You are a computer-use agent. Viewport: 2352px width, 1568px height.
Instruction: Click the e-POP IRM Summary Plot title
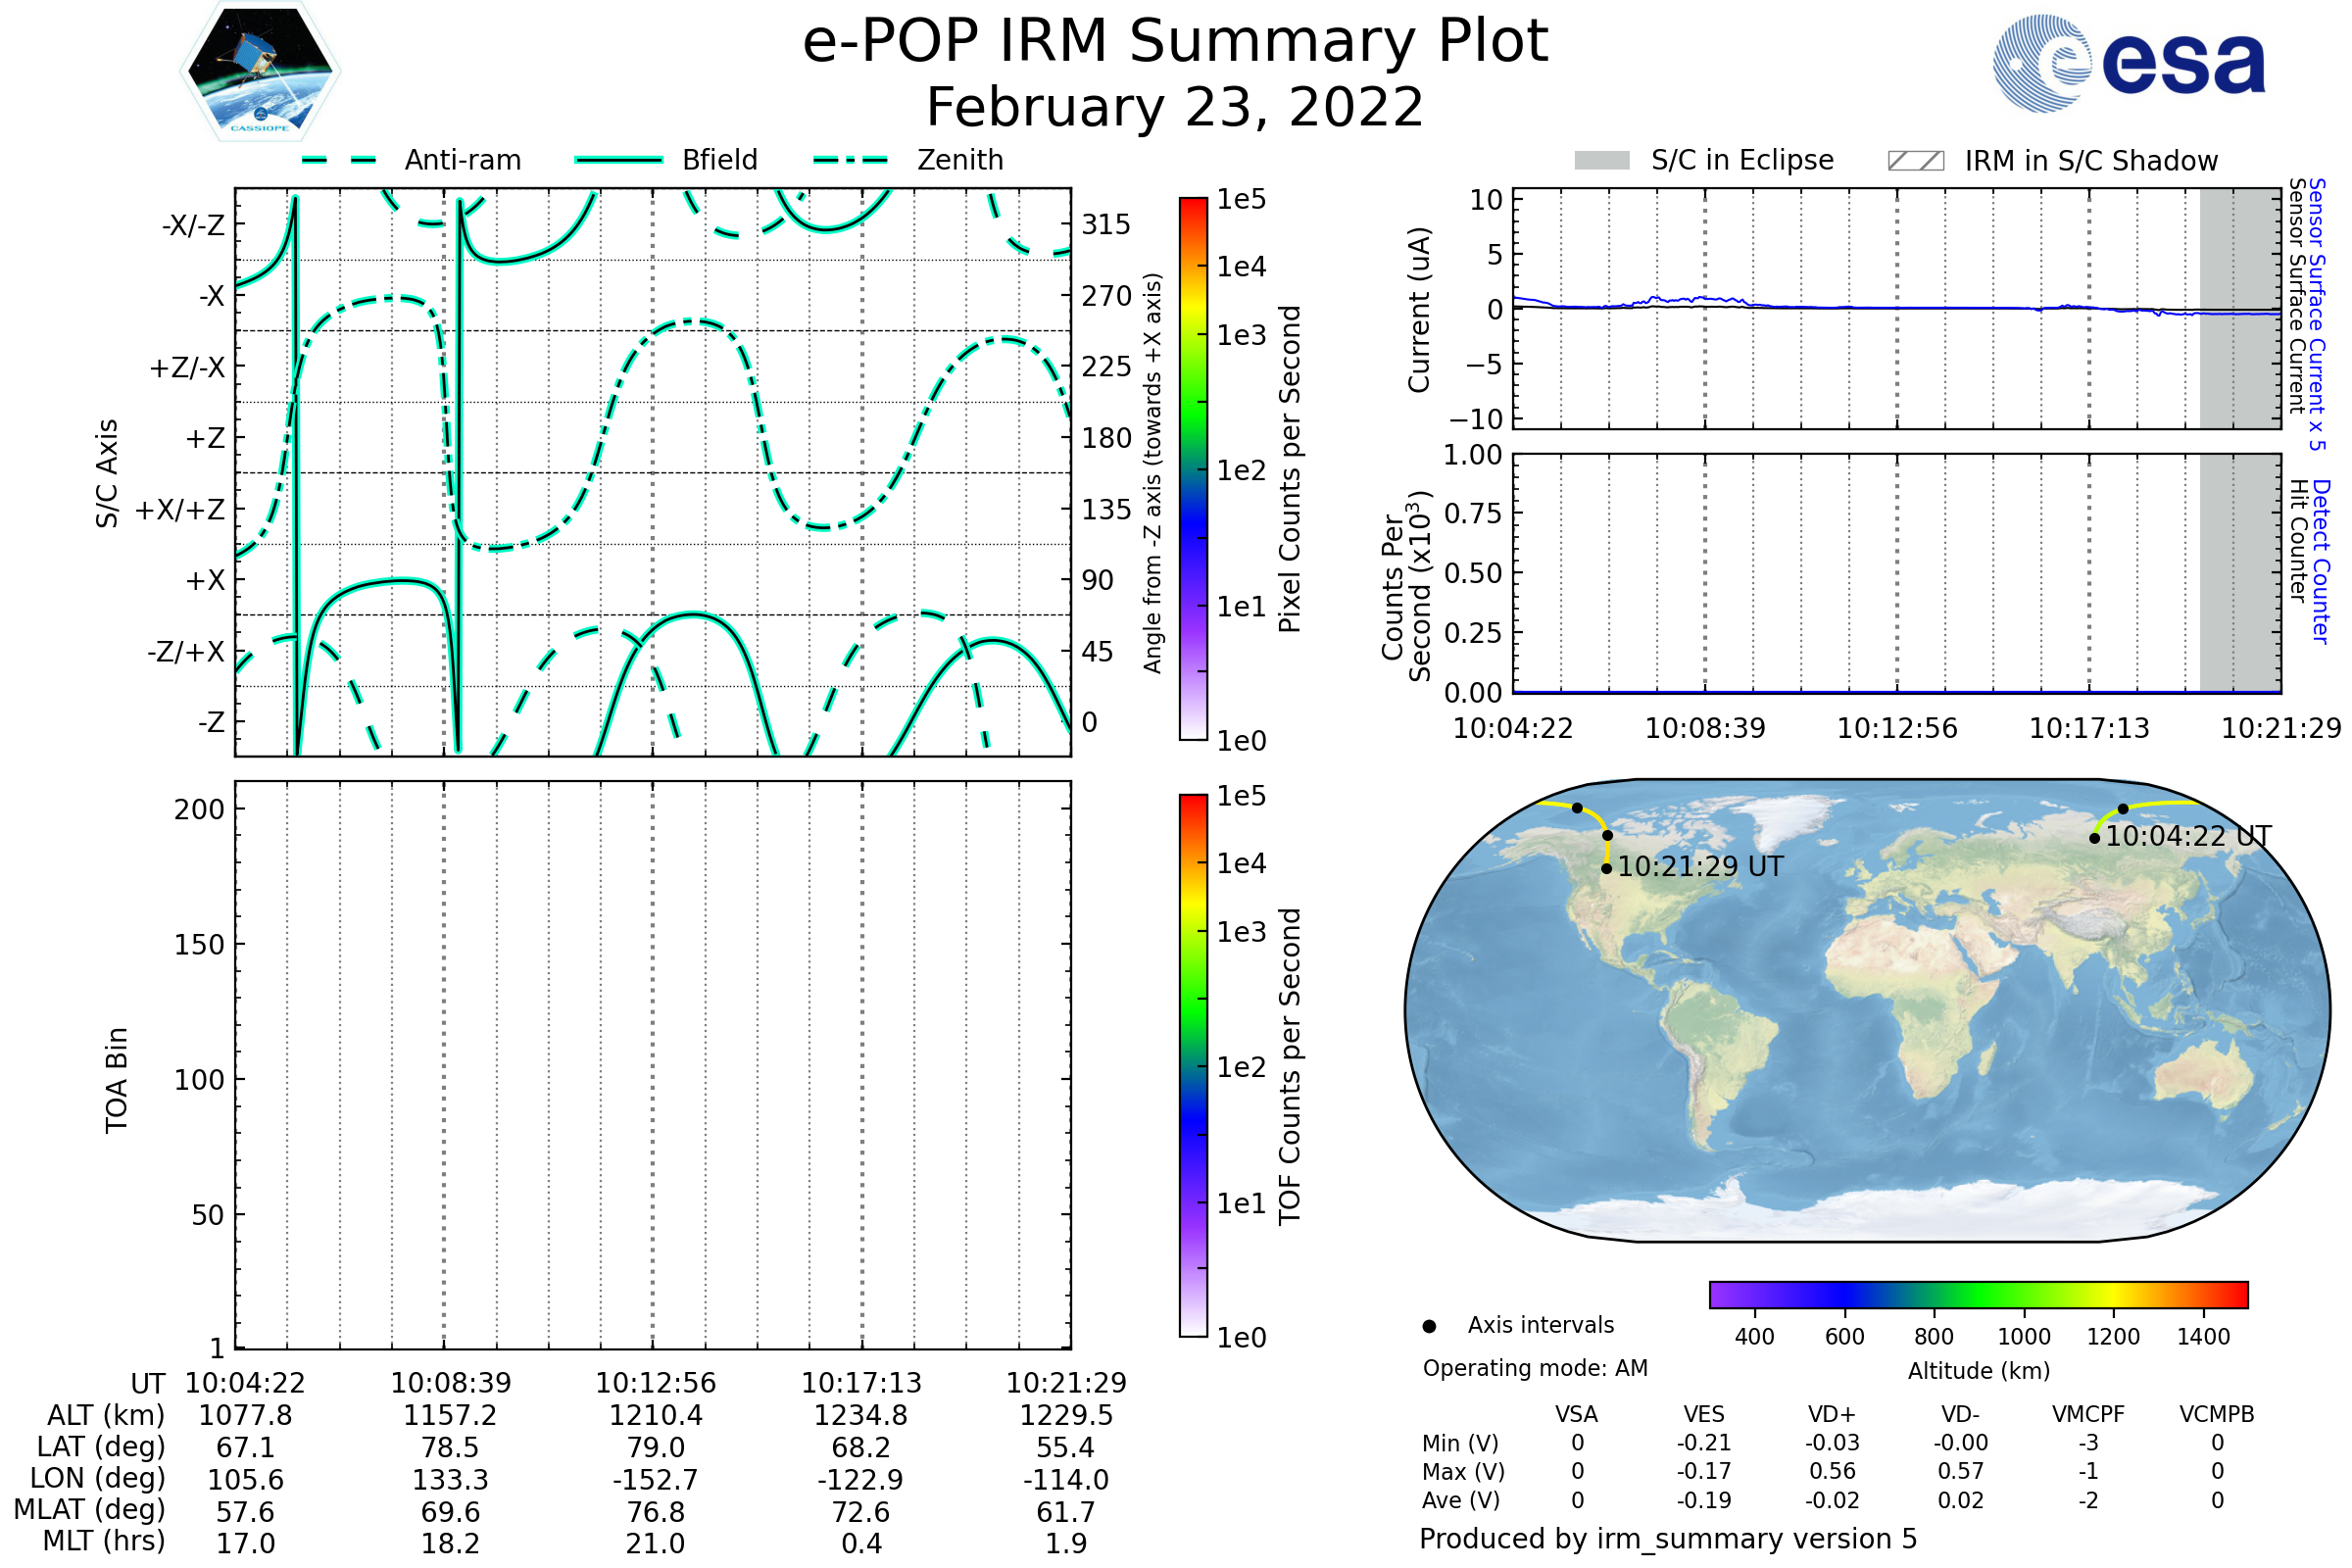[x=1175, y=42]
